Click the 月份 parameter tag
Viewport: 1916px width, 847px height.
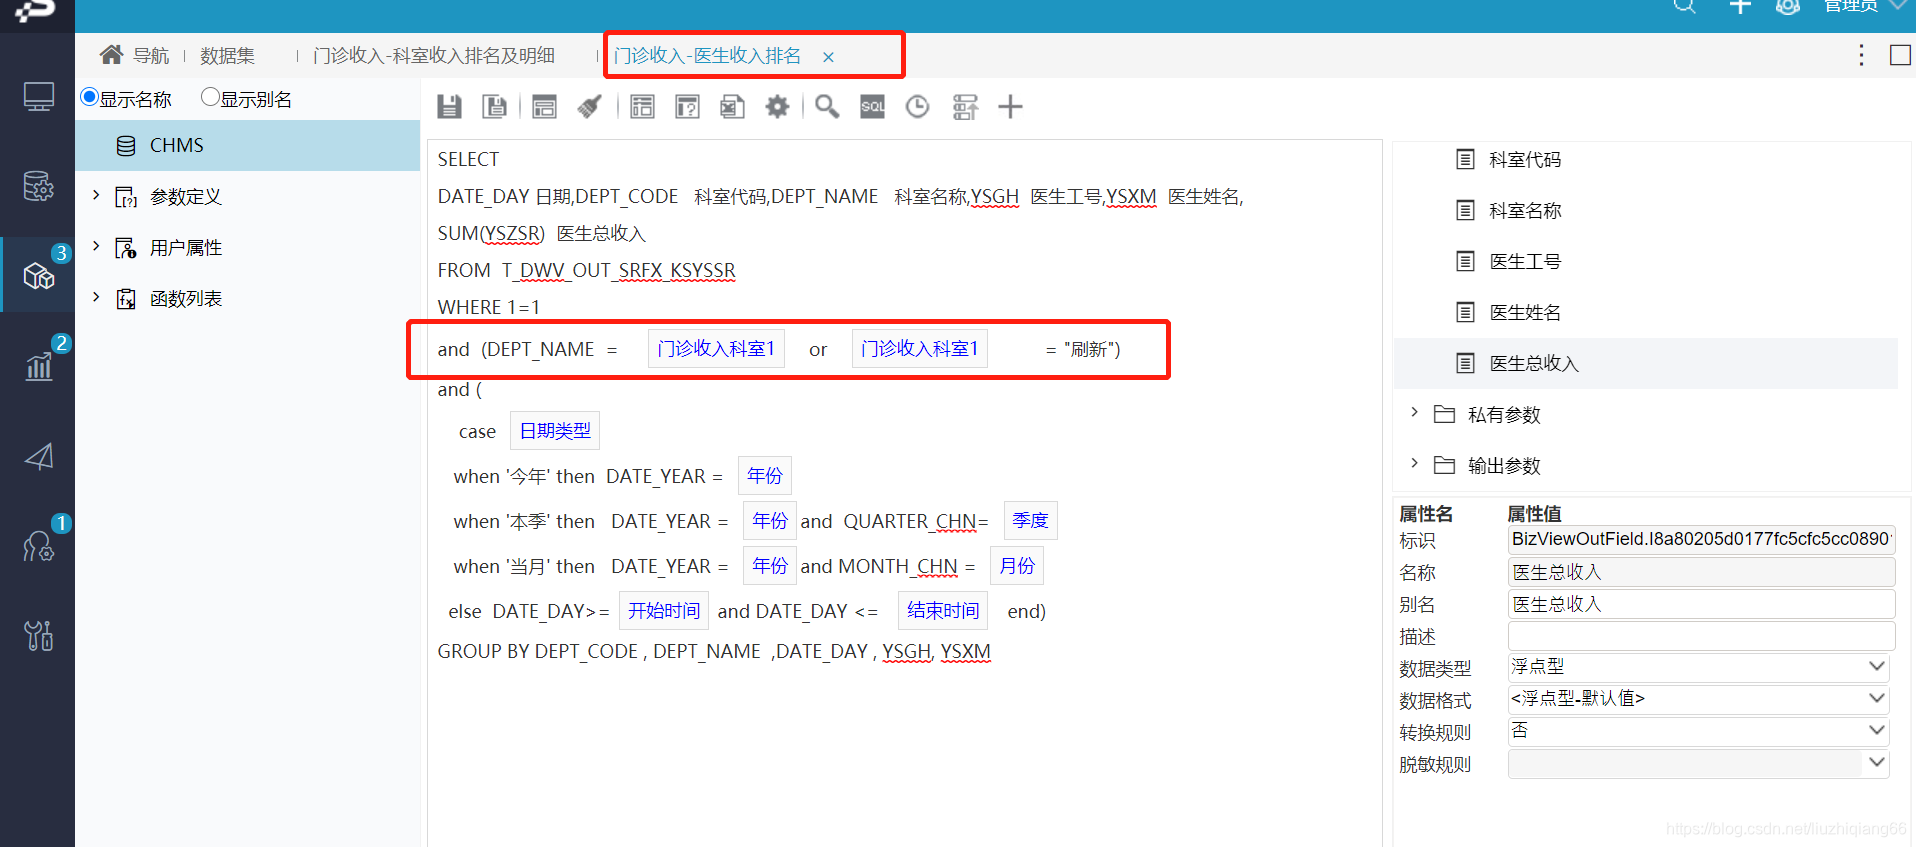(1017, 566)
